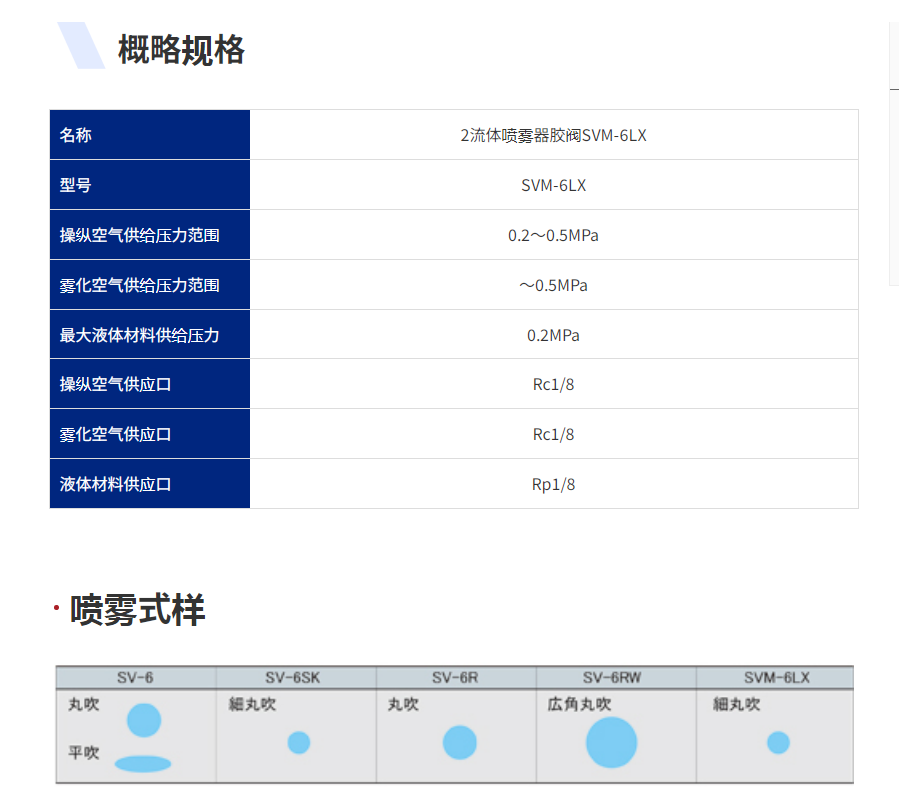Click the 最大液体材料供给压力 row label
The image size is (899, 801).
click(x=140, y=335)
